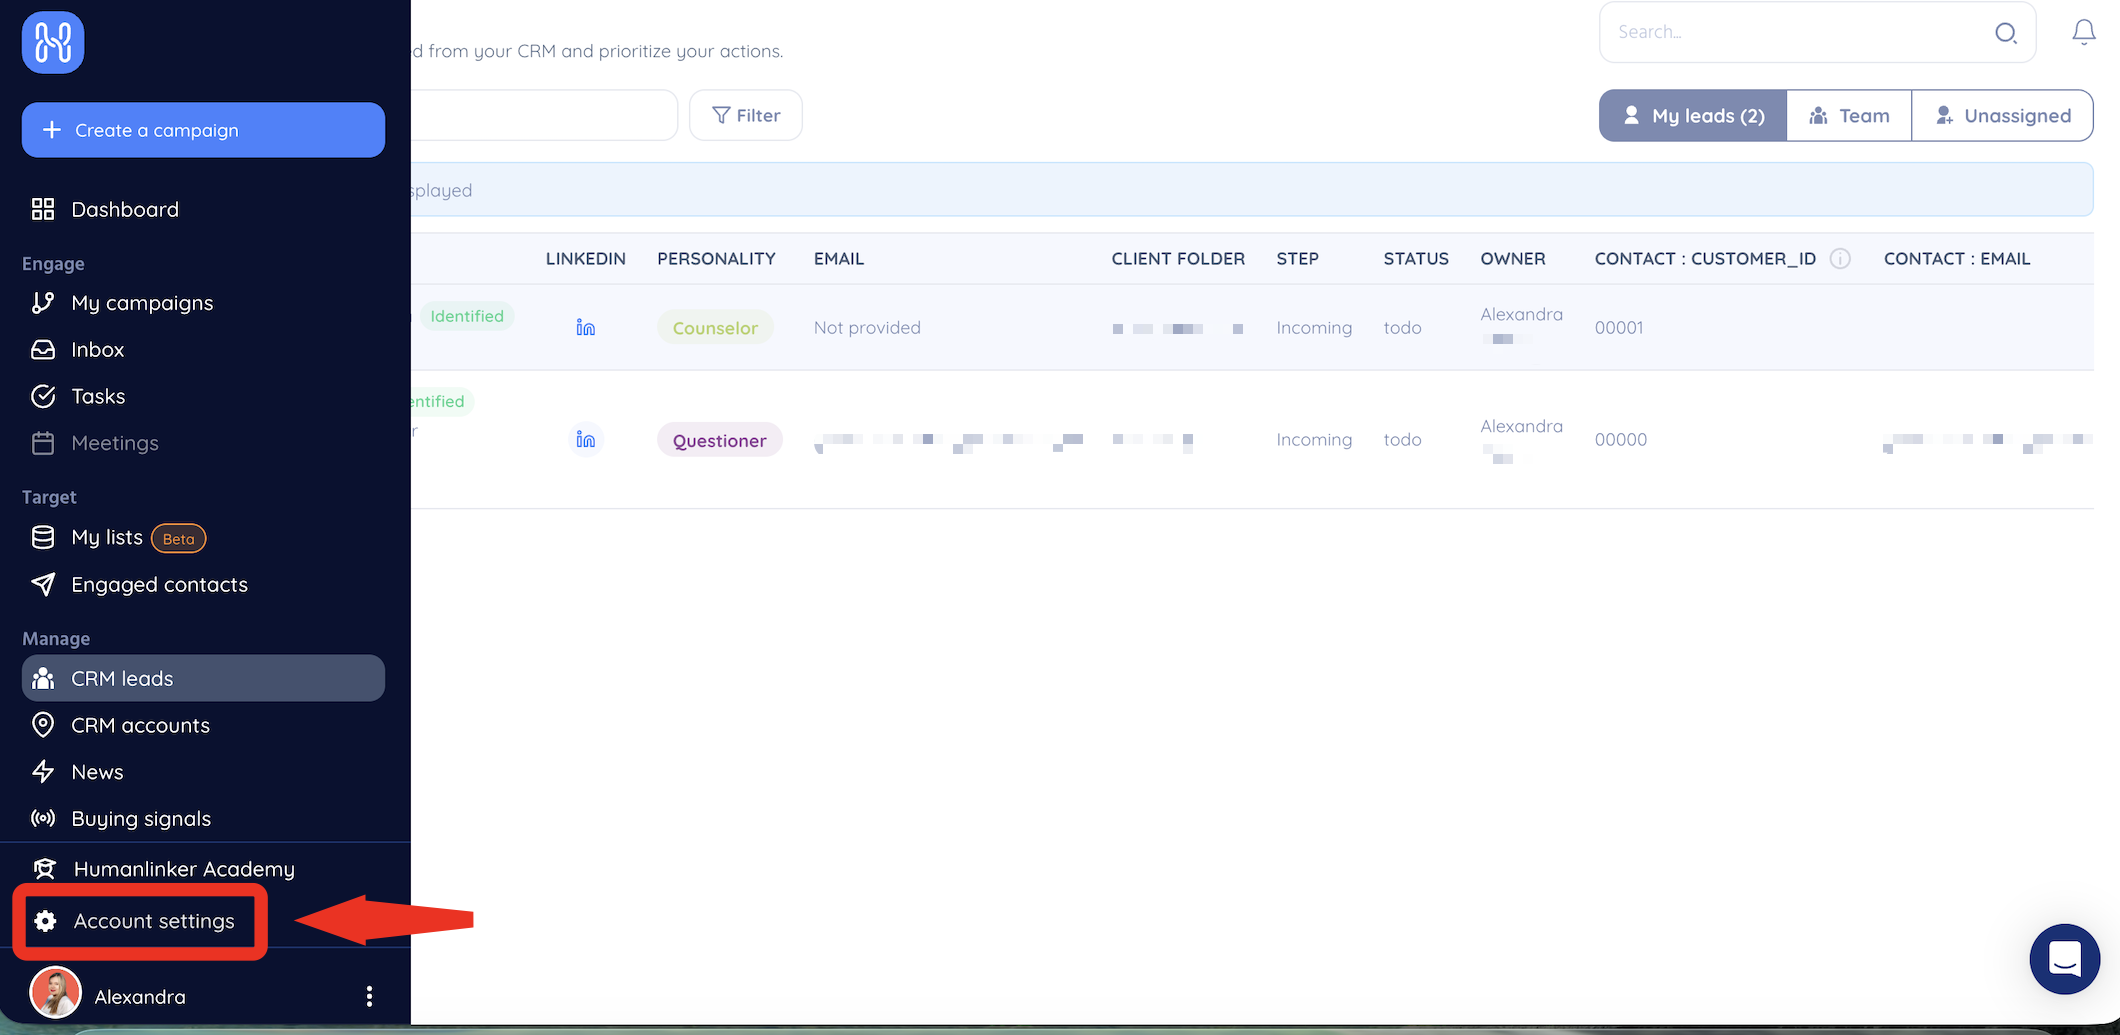
Task: Click the PERSONALITY column header
Action: click(x=716, y=259)
